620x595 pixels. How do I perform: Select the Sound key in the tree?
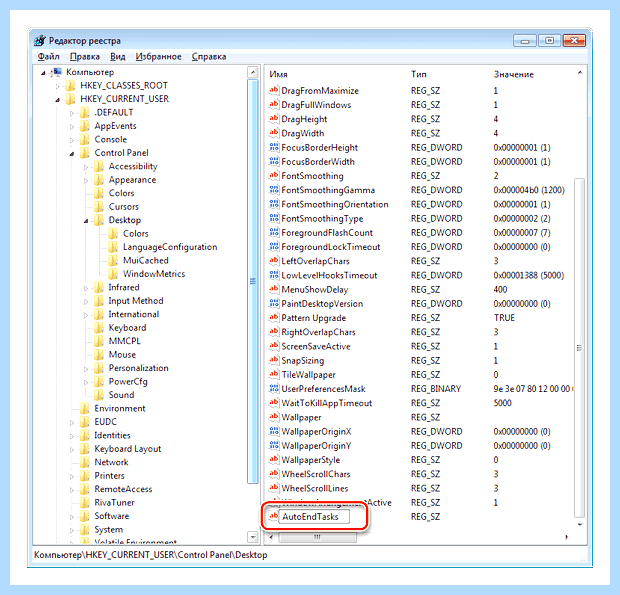pyautogui.click(x=121, y=395)
